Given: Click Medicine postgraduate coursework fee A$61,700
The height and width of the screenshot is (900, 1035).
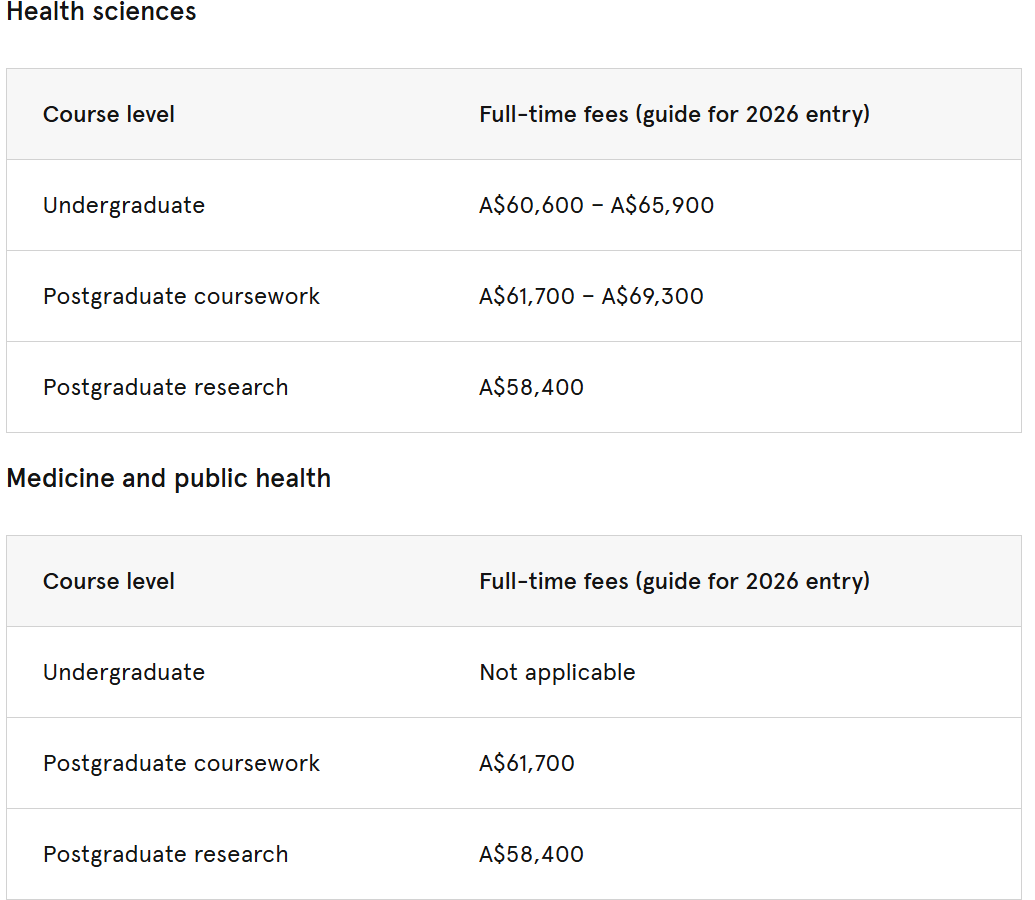Looking at the screenshot, I should coord(527,763).
